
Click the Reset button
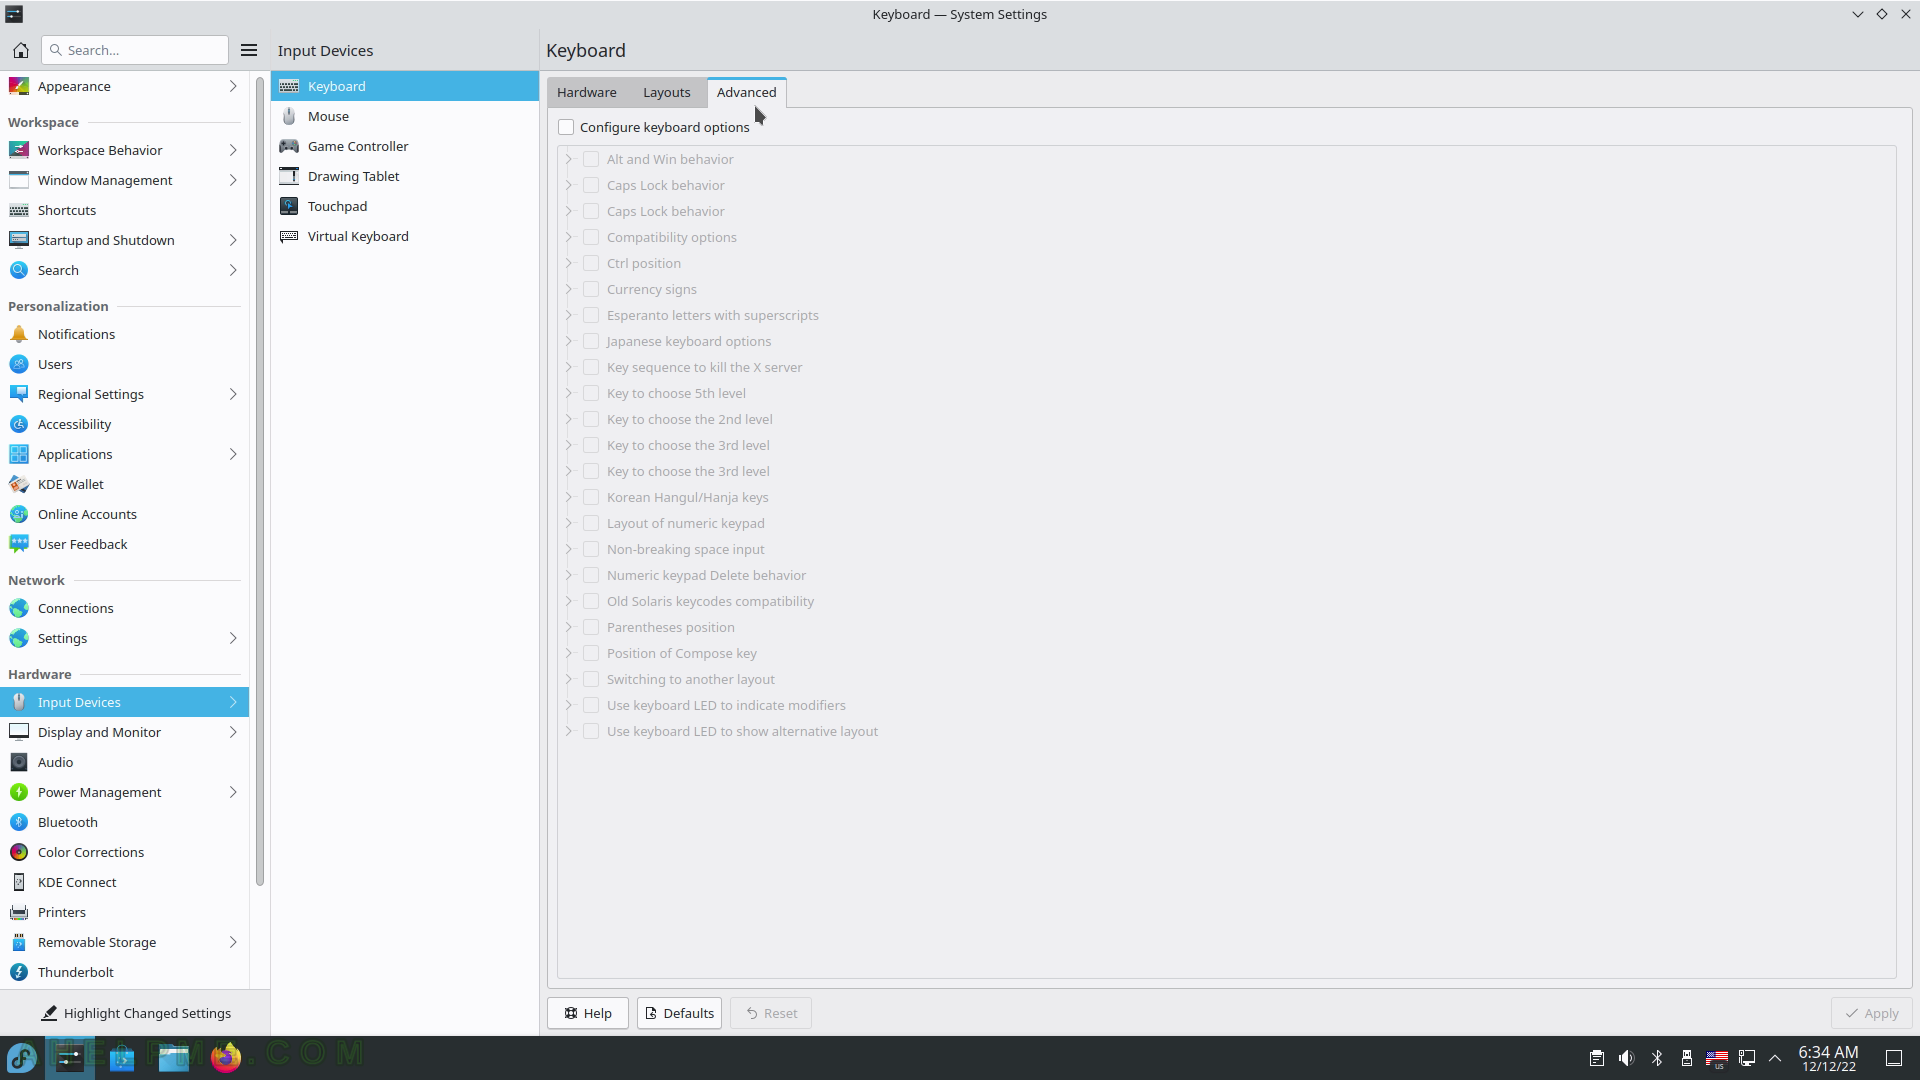click(771, 1013)
